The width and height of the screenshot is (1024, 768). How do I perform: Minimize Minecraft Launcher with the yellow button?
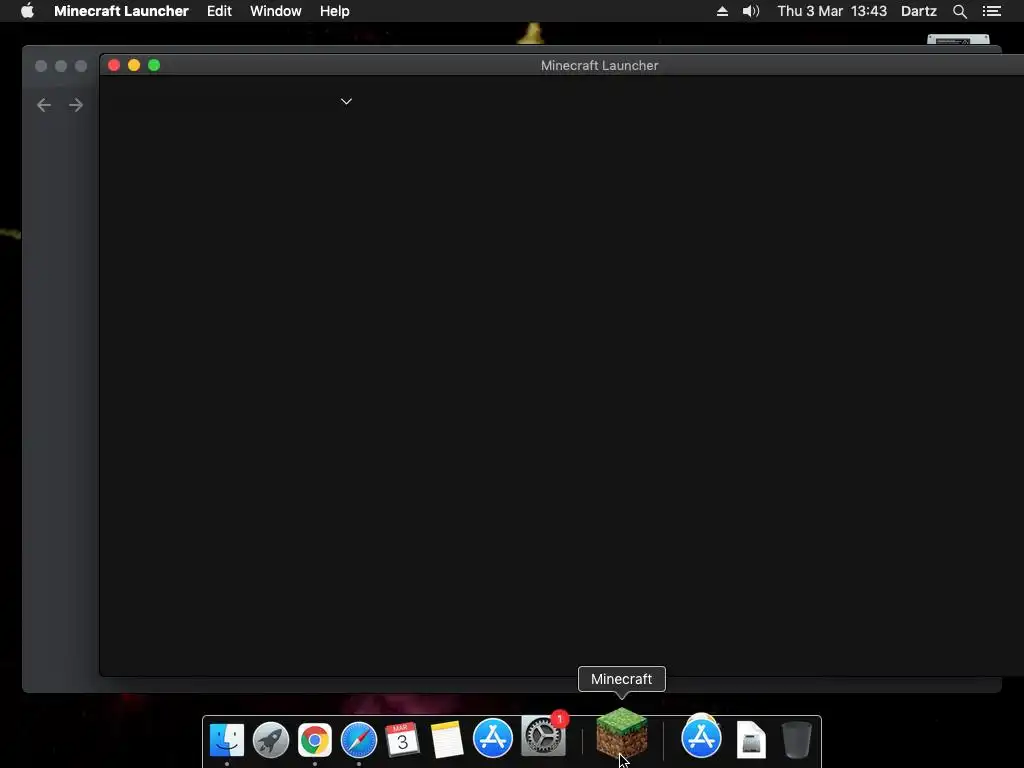134,65
